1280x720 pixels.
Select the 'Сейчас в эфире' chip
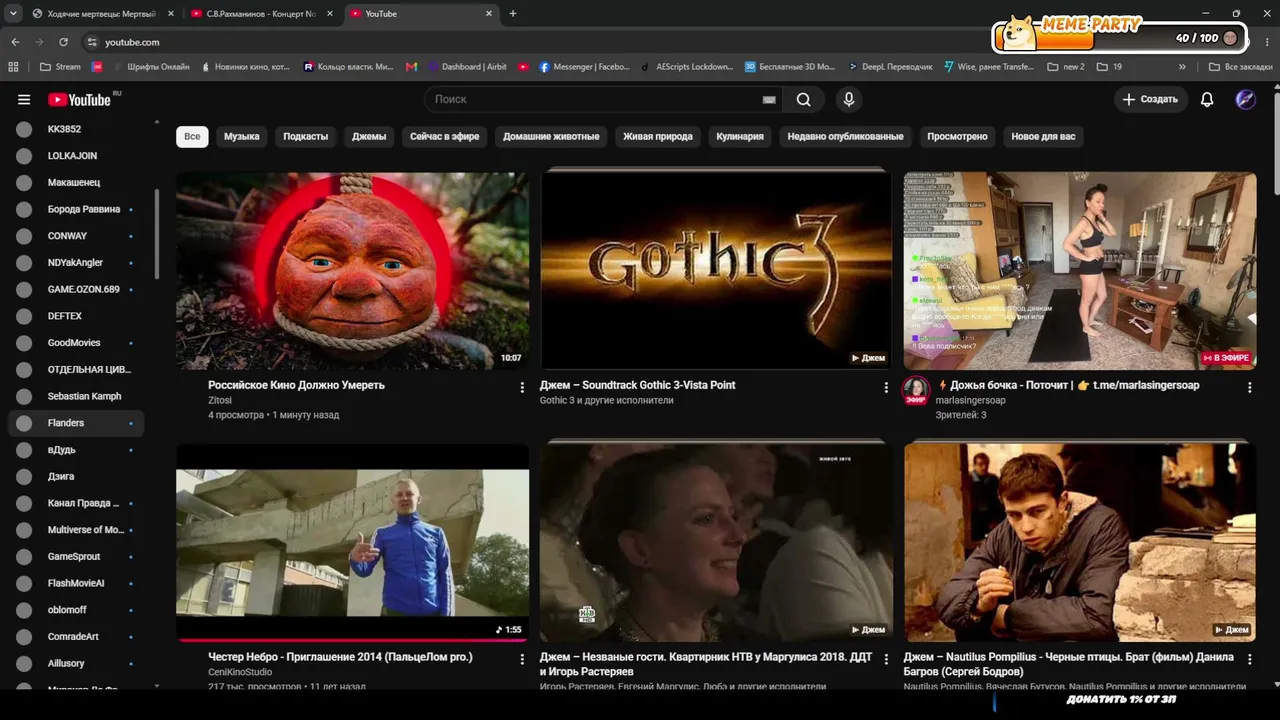click(x=445, y=136)
